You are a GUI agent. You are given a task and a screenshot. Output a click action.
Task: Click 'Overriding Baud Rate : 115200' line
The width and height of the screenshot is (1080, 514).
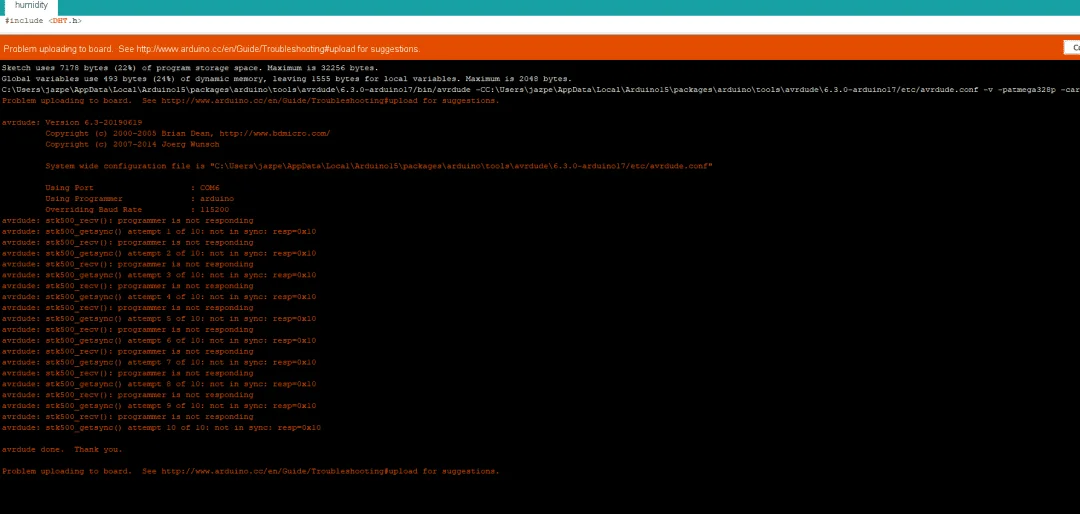137,209
